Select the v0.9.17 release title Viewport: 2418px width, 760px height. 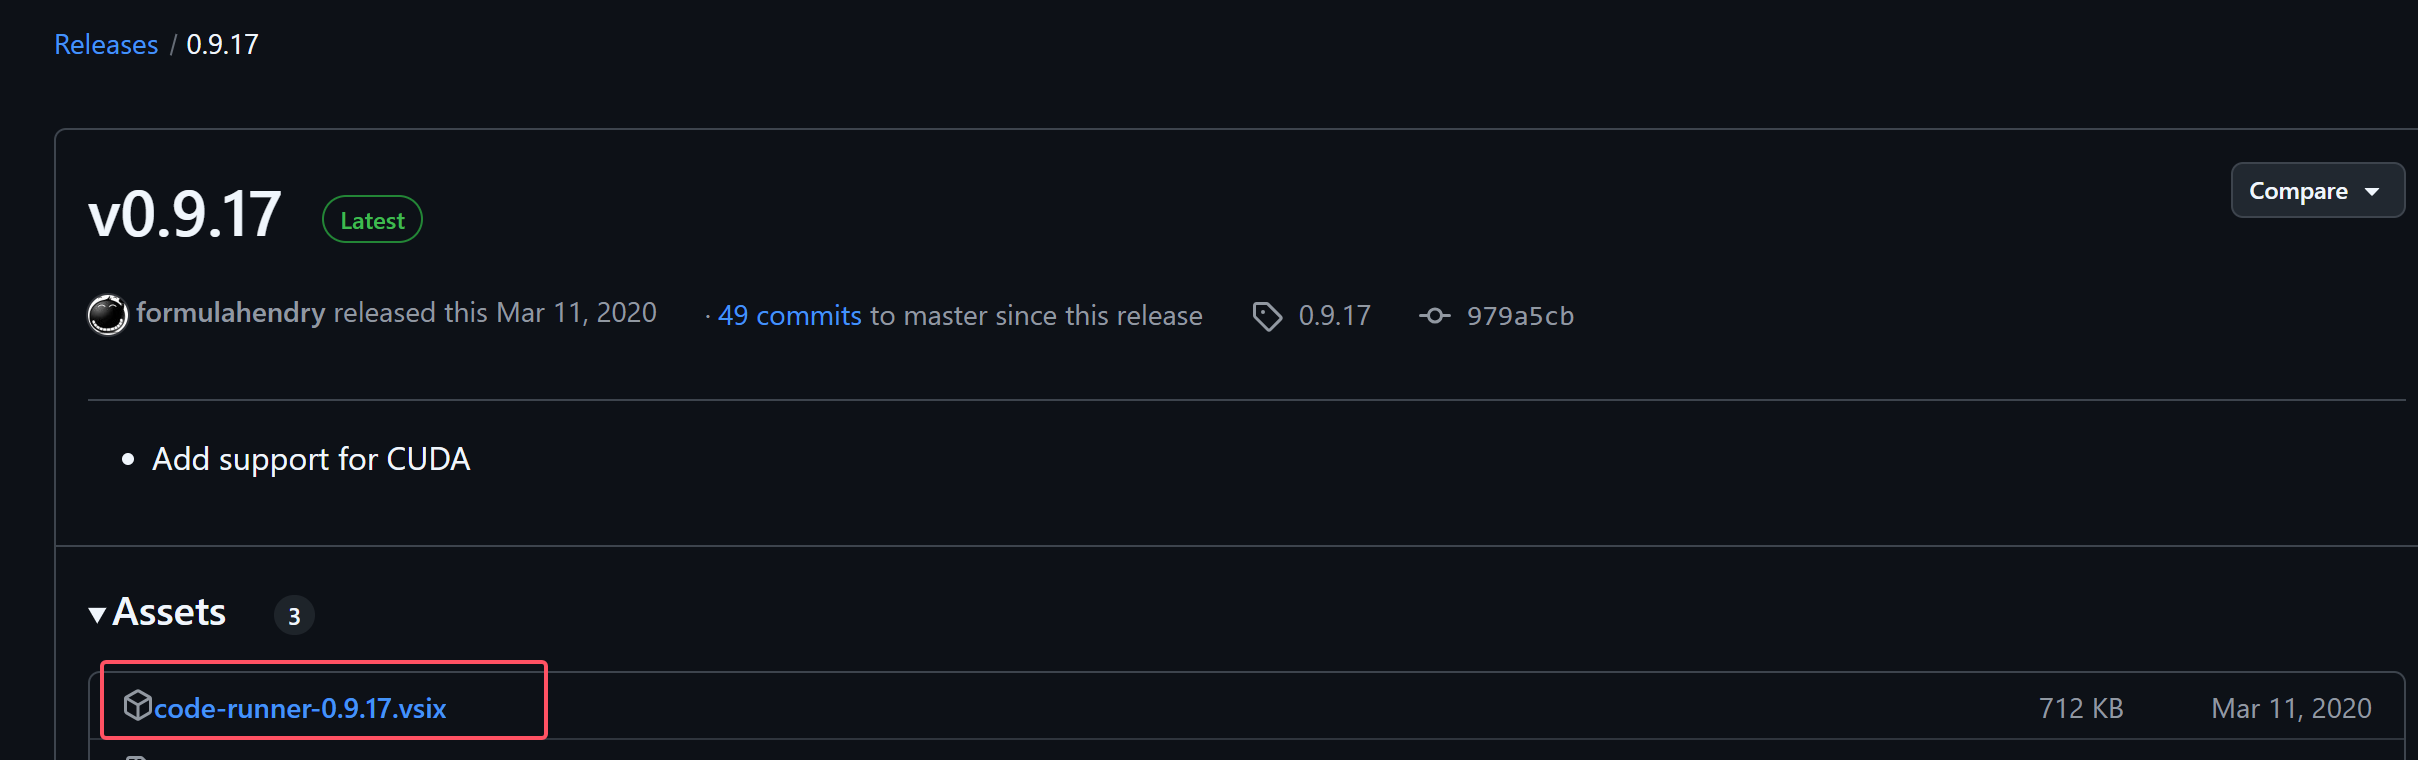click(185, 215)
